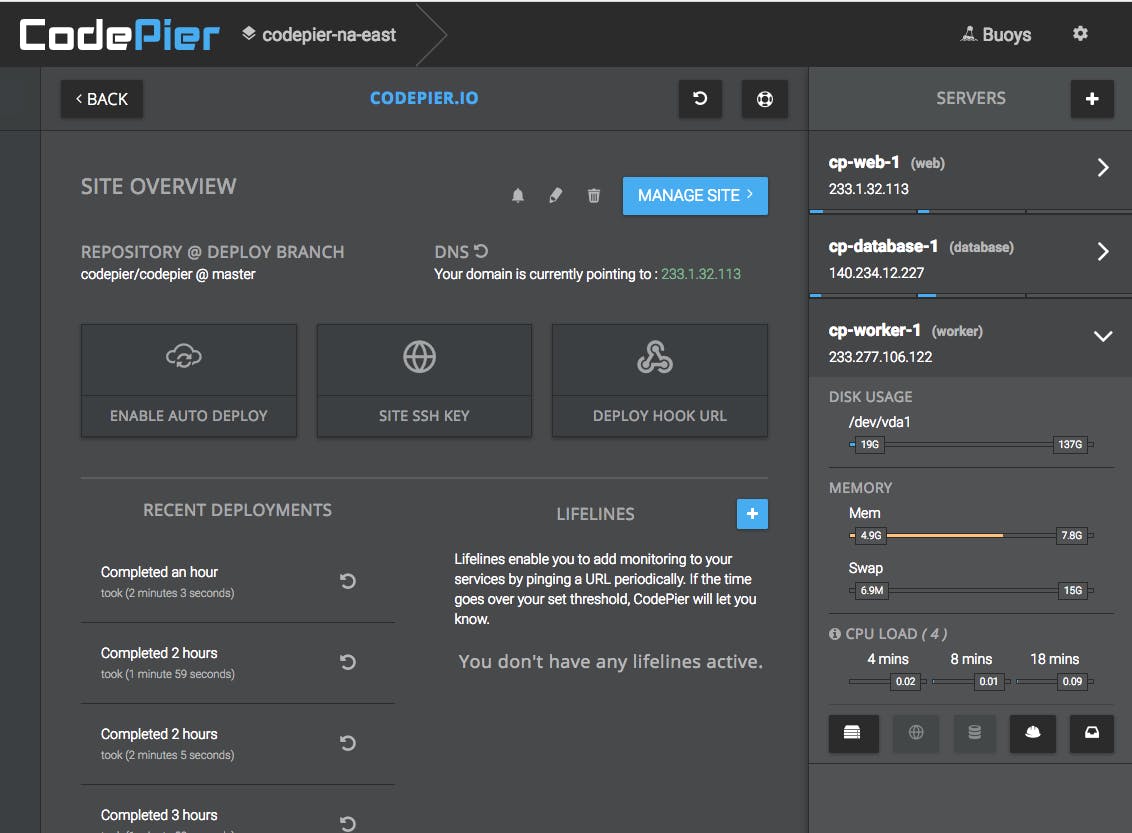Click the LIFELINES heading
The image size is (1132, 833).
pyautogui.click(x=596, y=514)
